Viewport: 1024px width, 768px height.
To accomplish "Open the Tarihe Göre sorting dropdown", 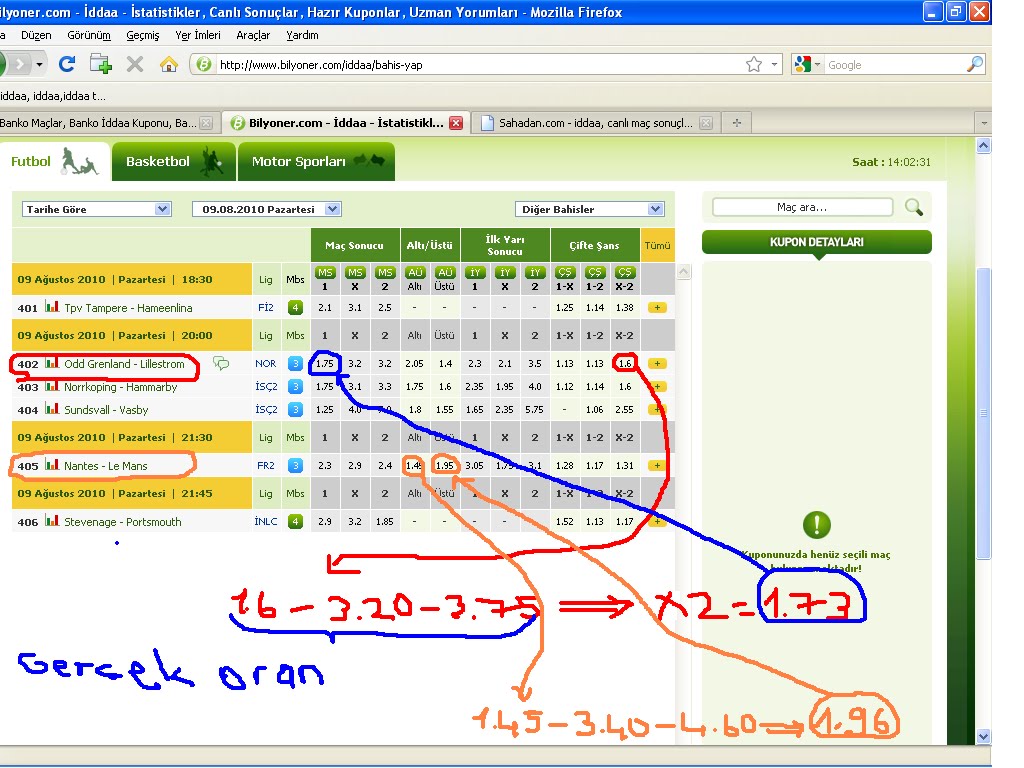I will (97, 209).
